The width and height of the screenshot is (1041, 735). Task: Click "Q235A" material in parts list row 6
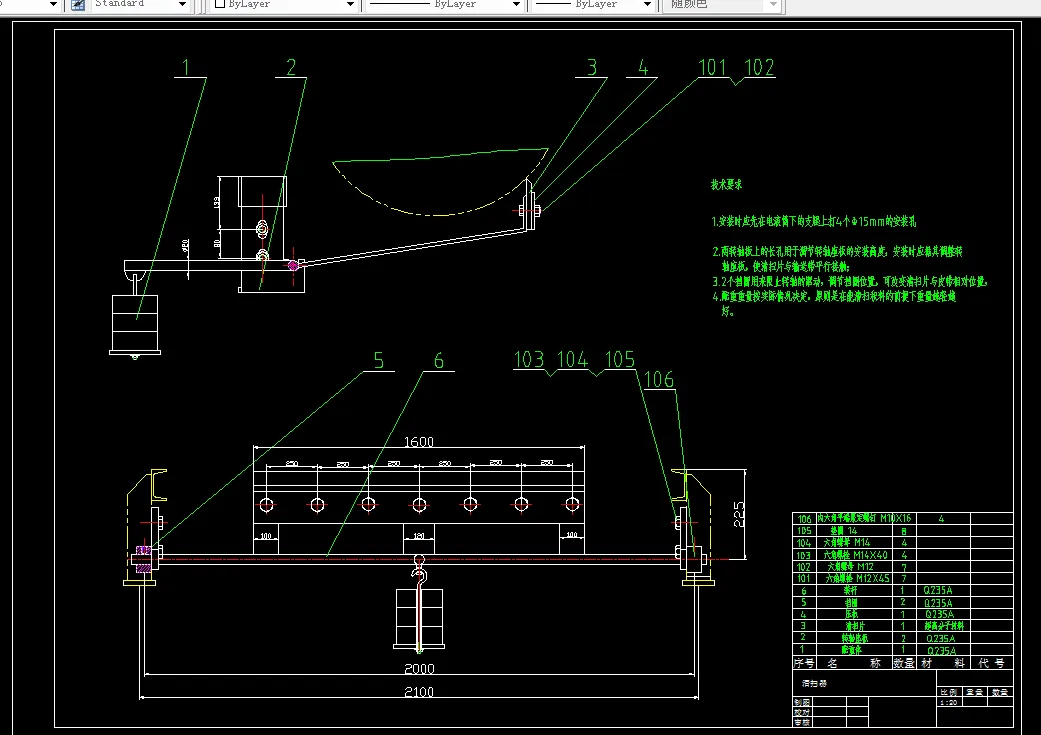(x=938, y=590)
